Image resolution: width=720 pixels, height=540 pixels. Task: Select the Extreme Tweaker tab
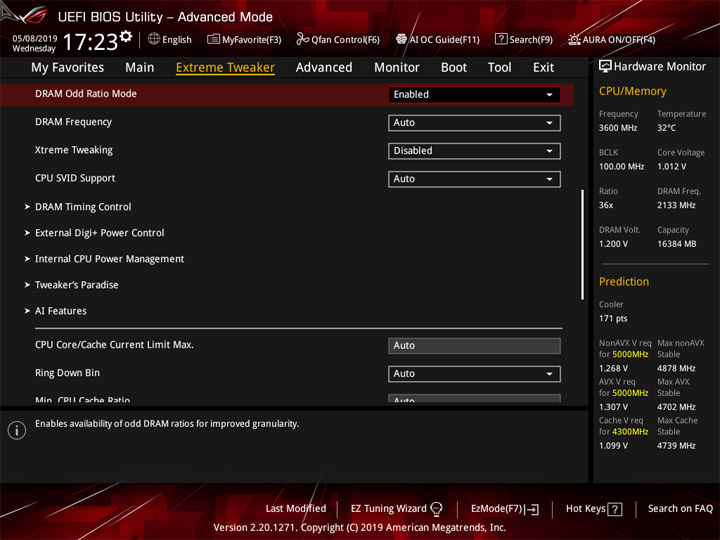[x=225, y=68]
